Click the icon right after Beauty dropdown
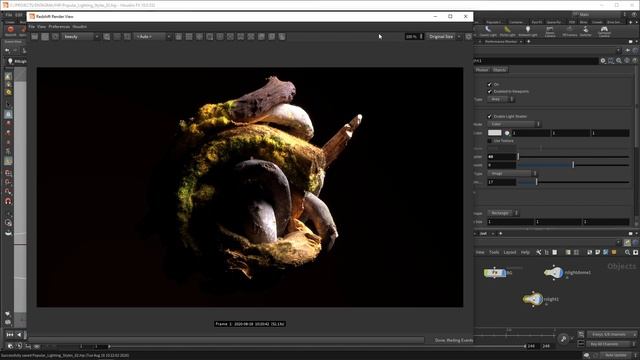 click(x=107, y=37)
